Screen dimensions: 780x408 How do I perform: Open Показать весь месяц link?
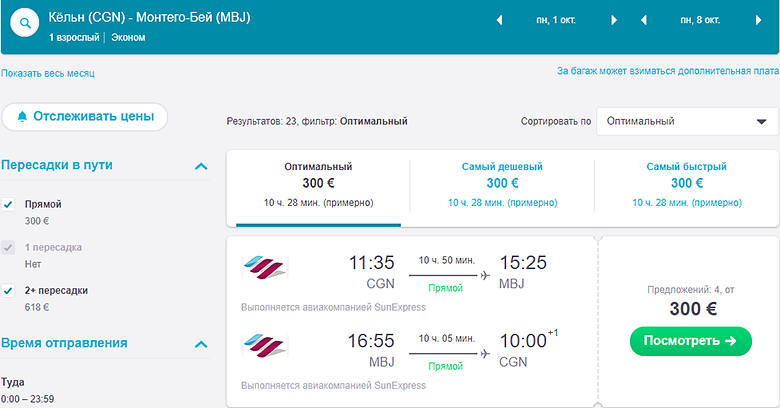click(x=48, y=73)
